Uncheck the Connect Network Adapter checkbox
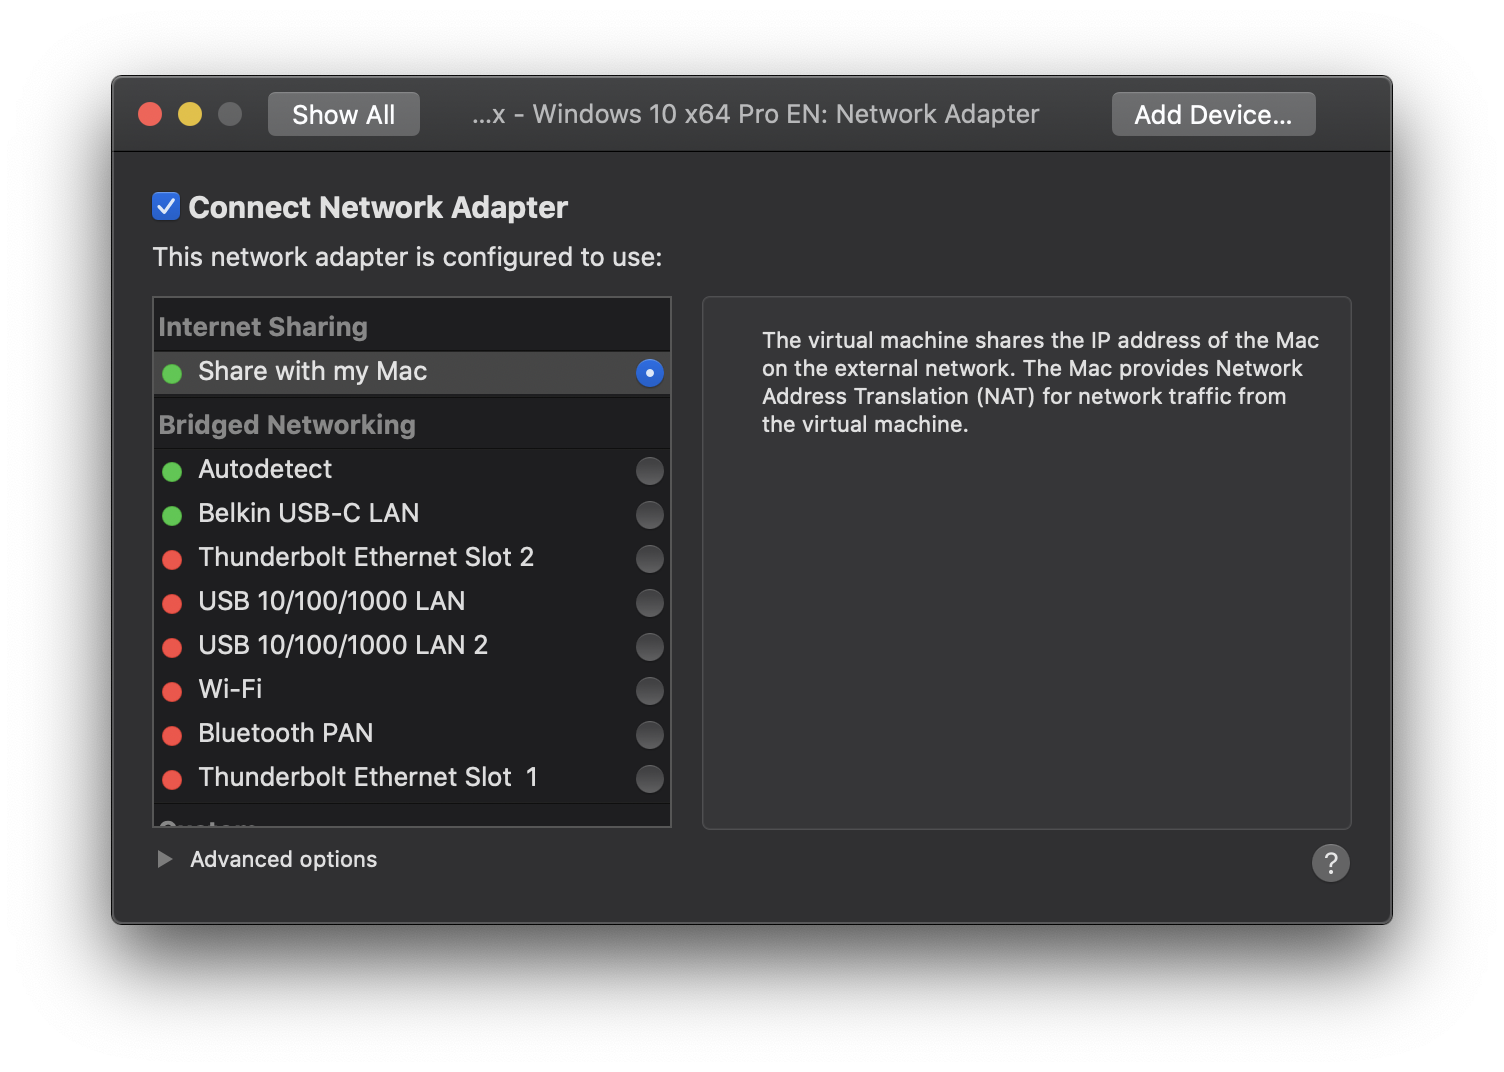Screen dimensions: 1504x1072 click(x=166, y=206)
